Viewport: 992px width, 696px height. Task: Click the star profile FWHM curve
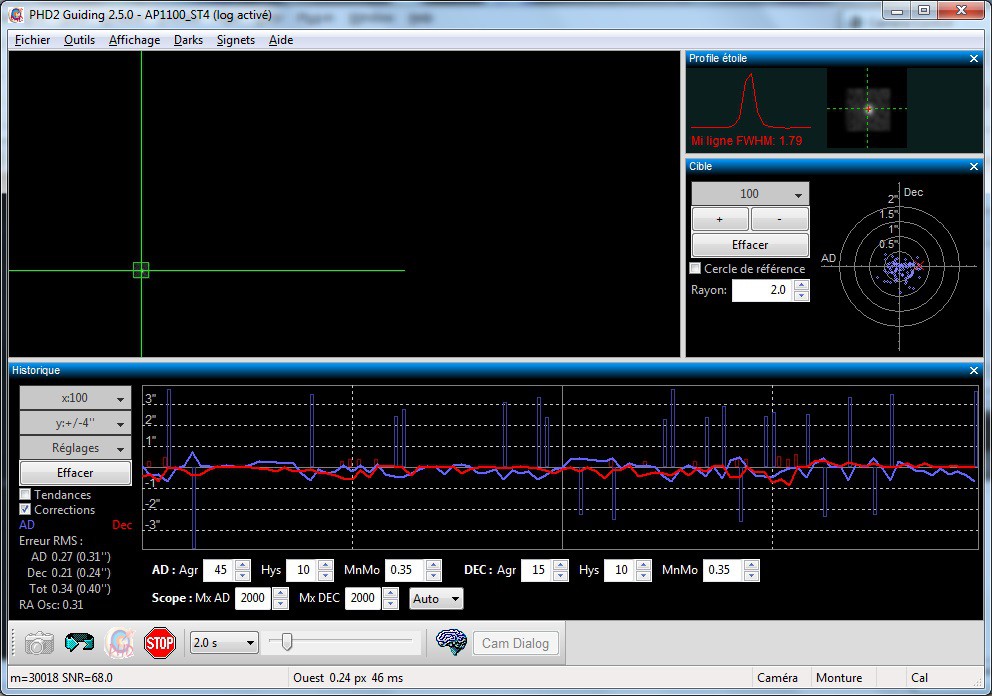[750, 101]
